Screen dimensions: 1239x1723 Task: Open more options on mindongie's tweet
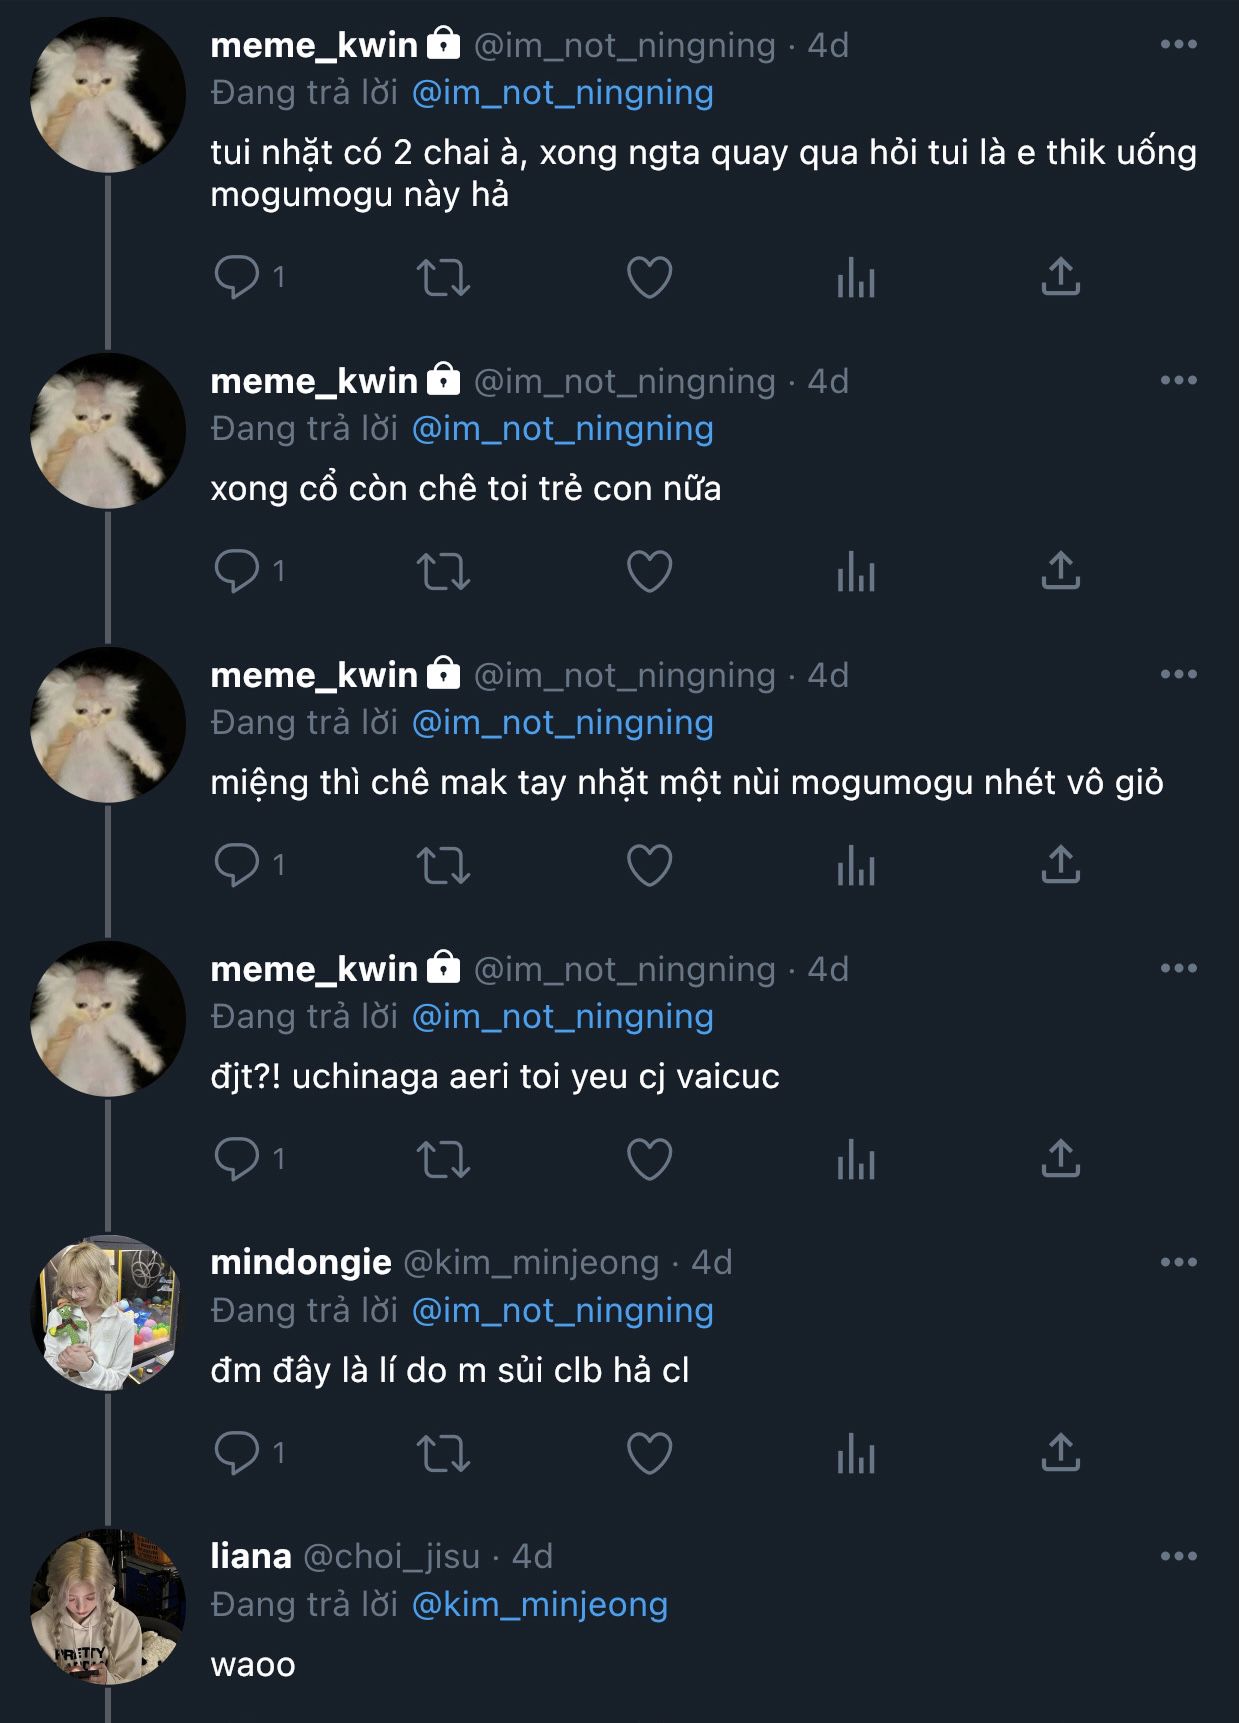(x=1179, y=1262)
